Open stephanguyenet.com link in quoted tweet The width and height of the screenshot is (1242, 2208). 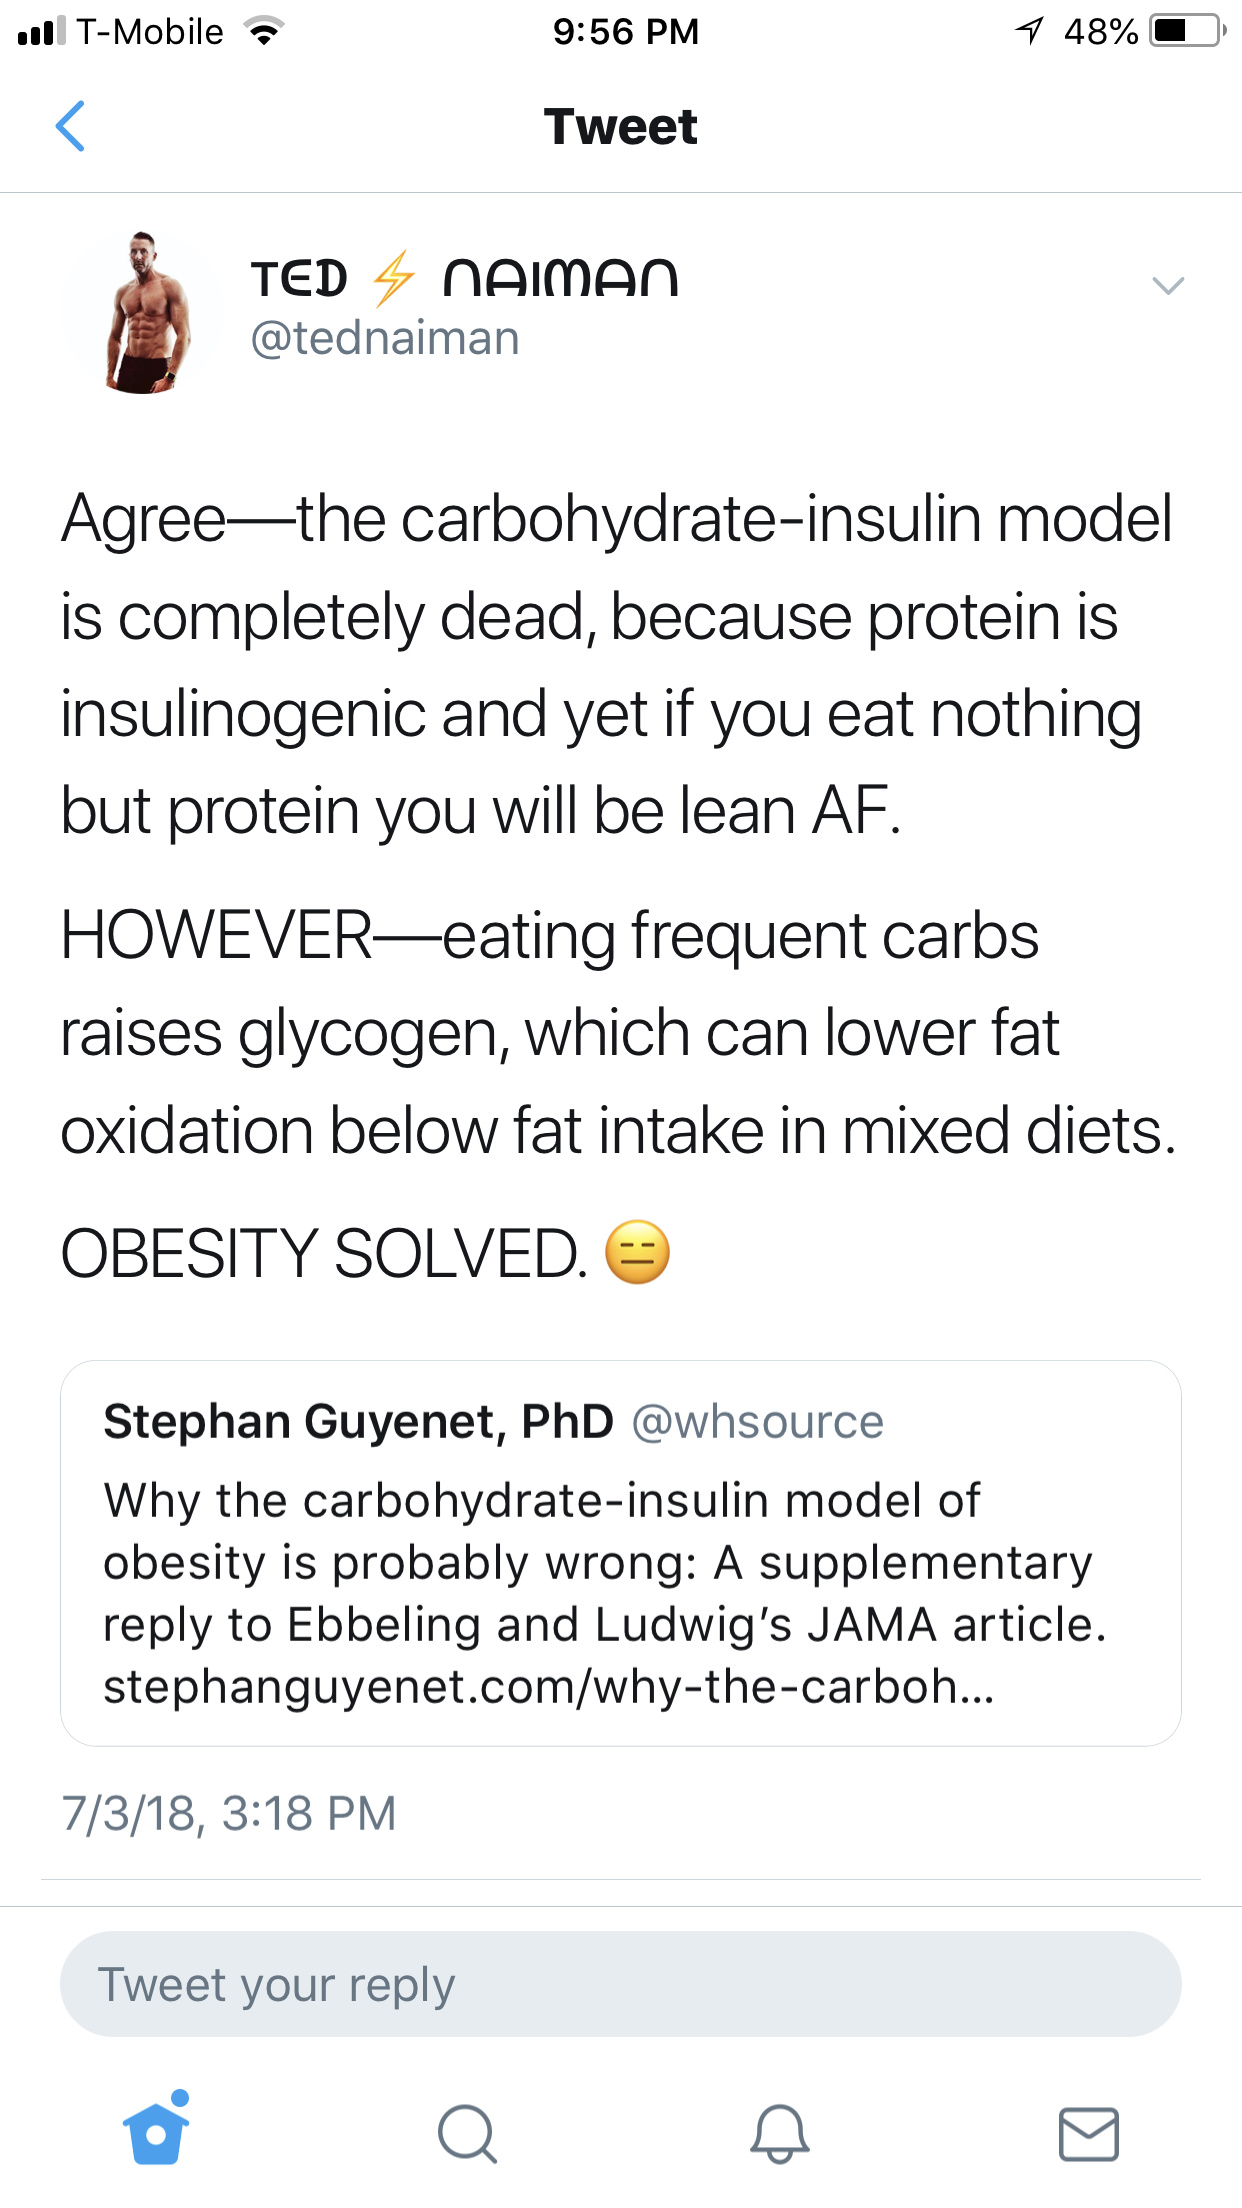tap(549, 1687)
